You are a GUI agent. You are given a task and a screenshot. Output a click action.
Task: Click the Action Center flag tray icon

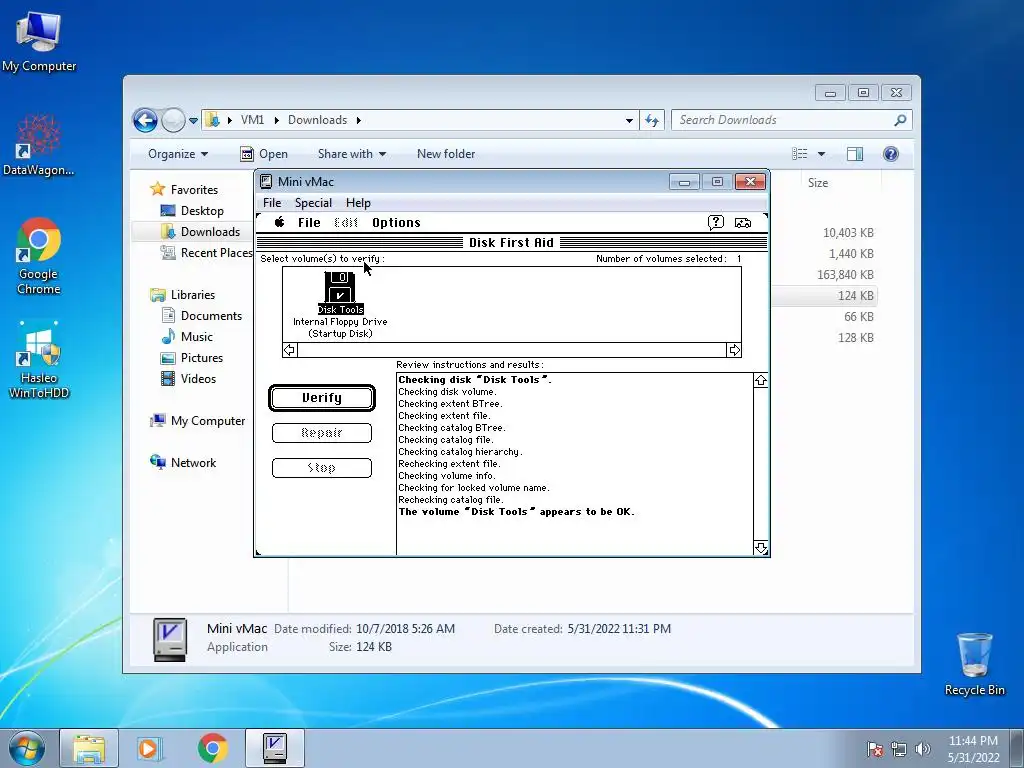coord(874,749)
